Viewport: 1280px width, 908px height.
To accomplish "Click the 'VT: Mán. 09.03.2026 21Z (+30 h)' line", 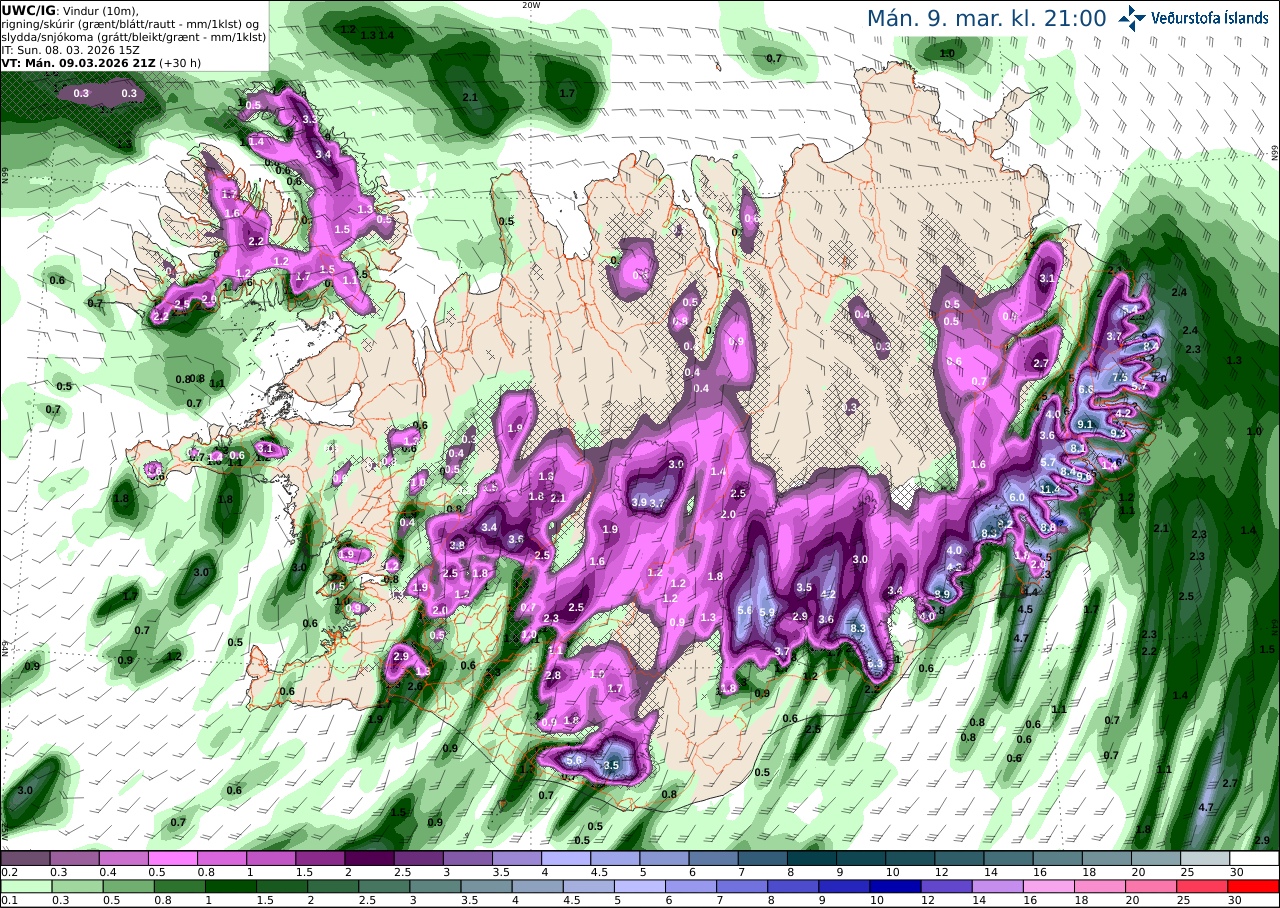I will 101,62.
